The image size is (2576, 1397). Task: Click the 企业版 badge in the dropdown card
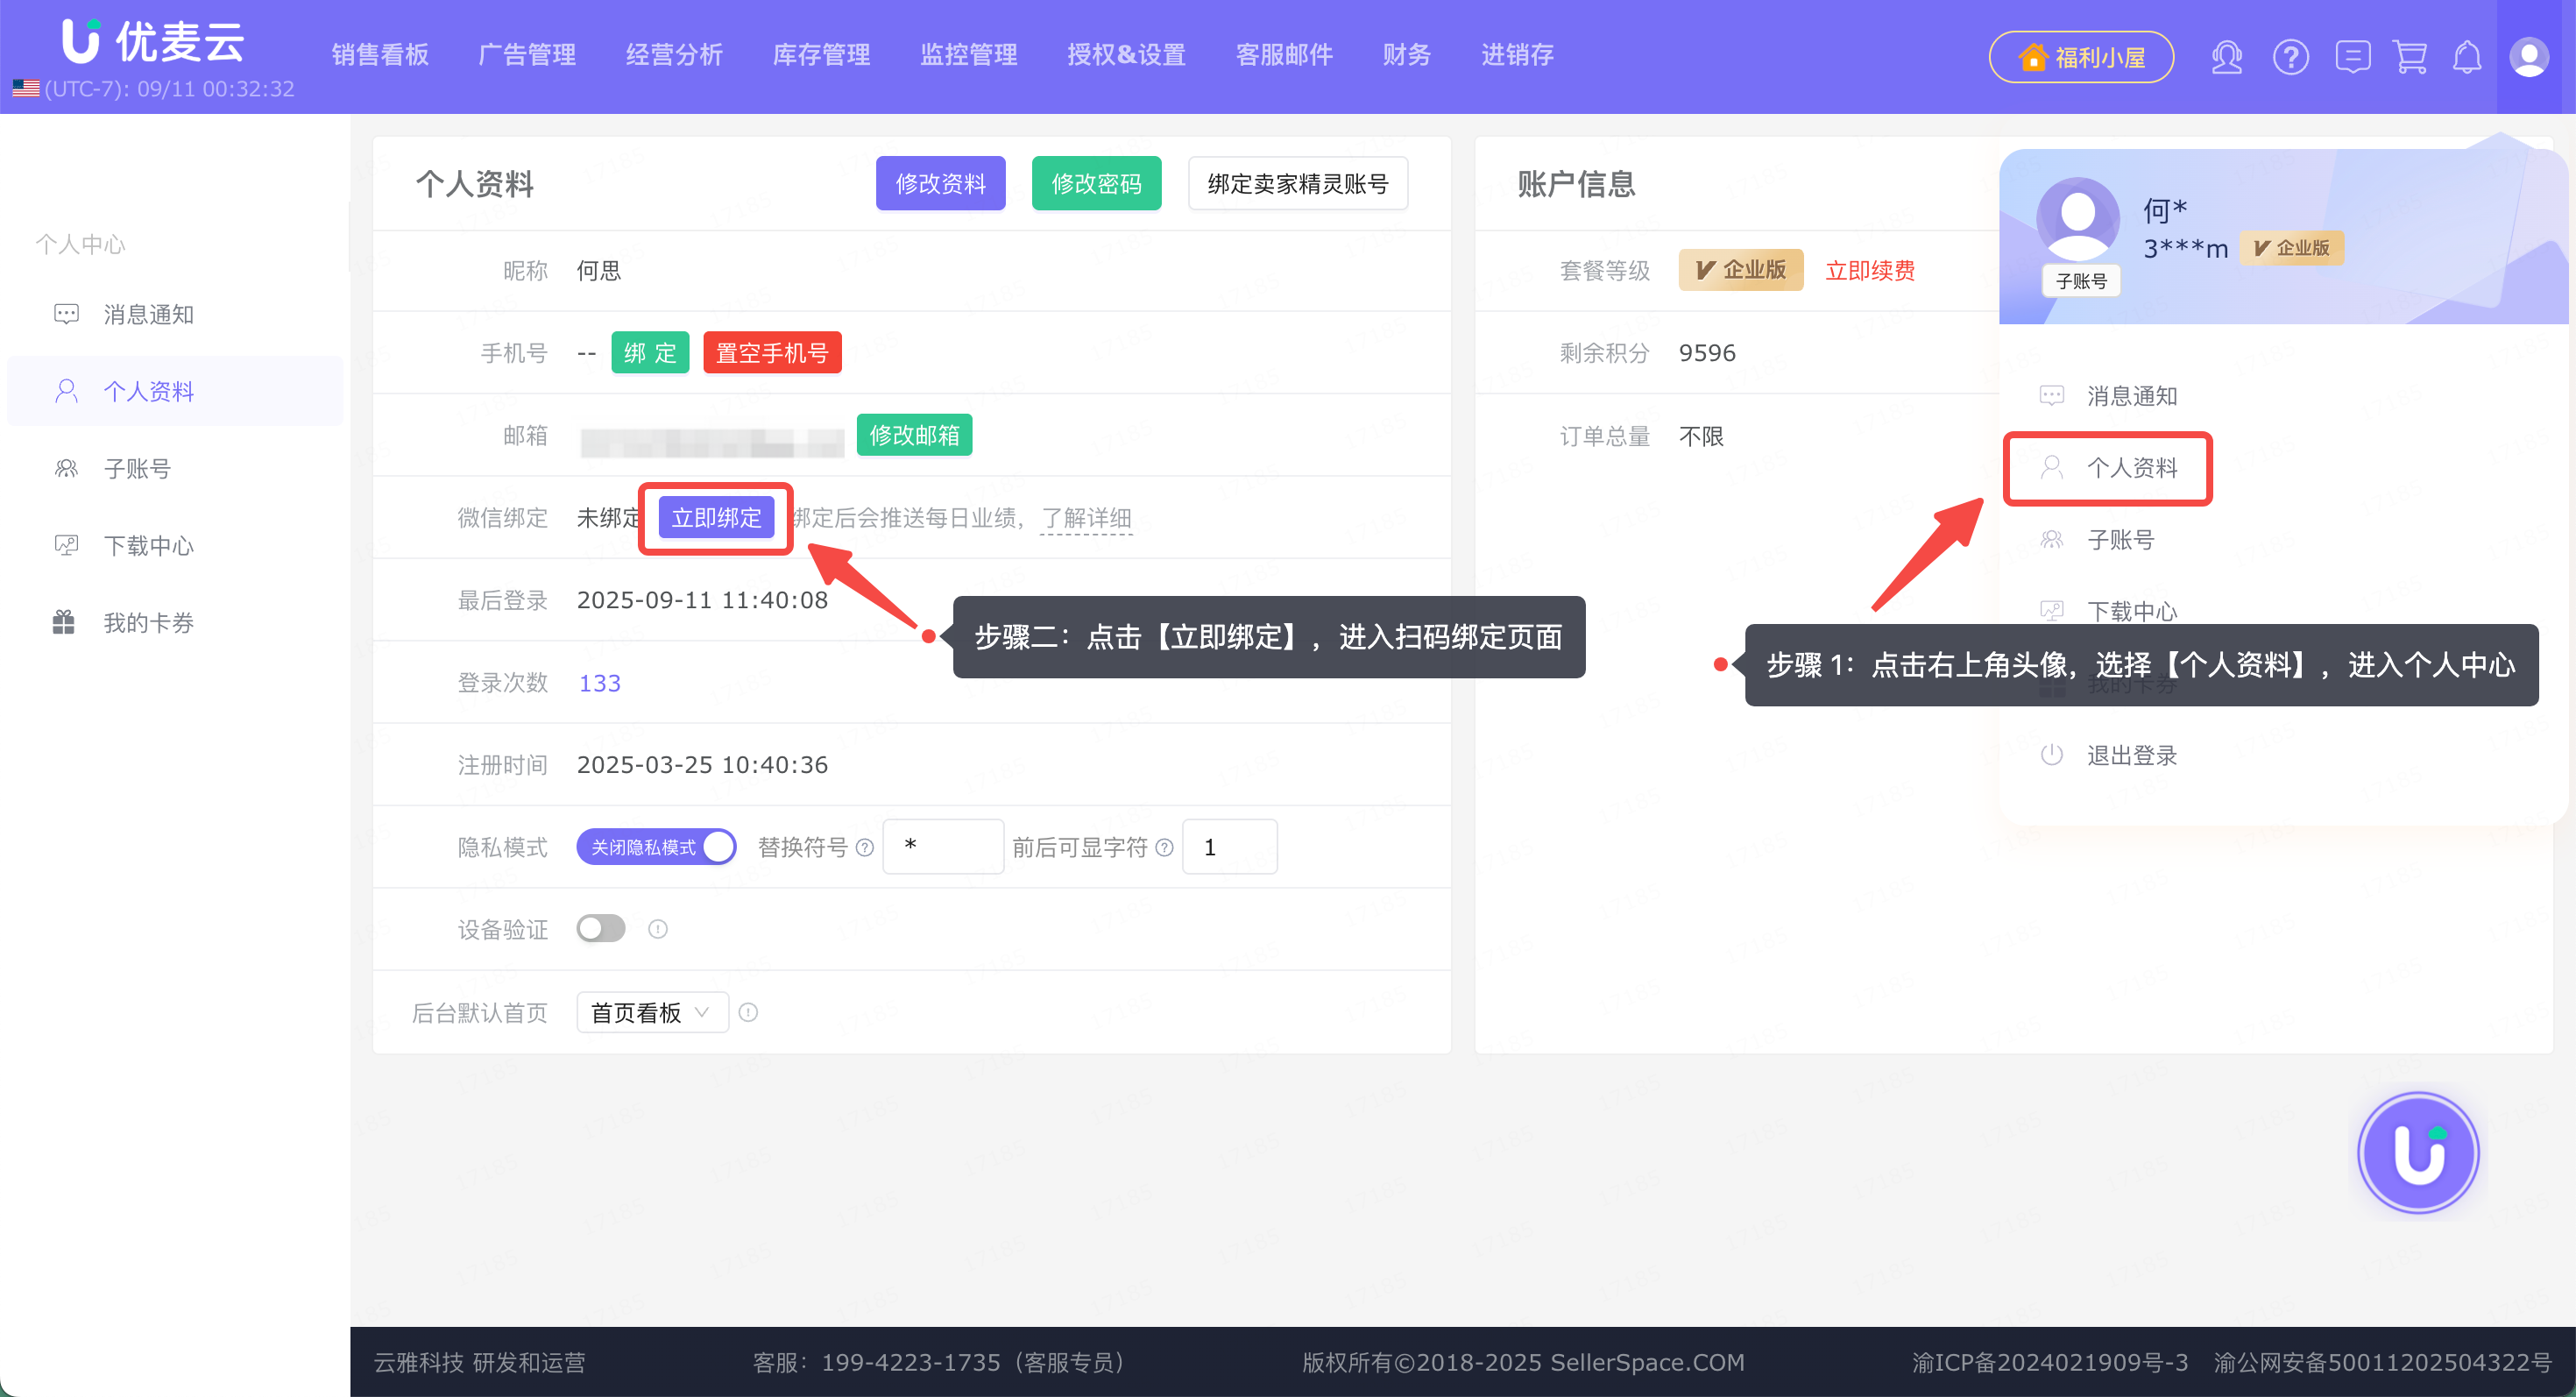pyautogui.click(x=2291, y=247)
